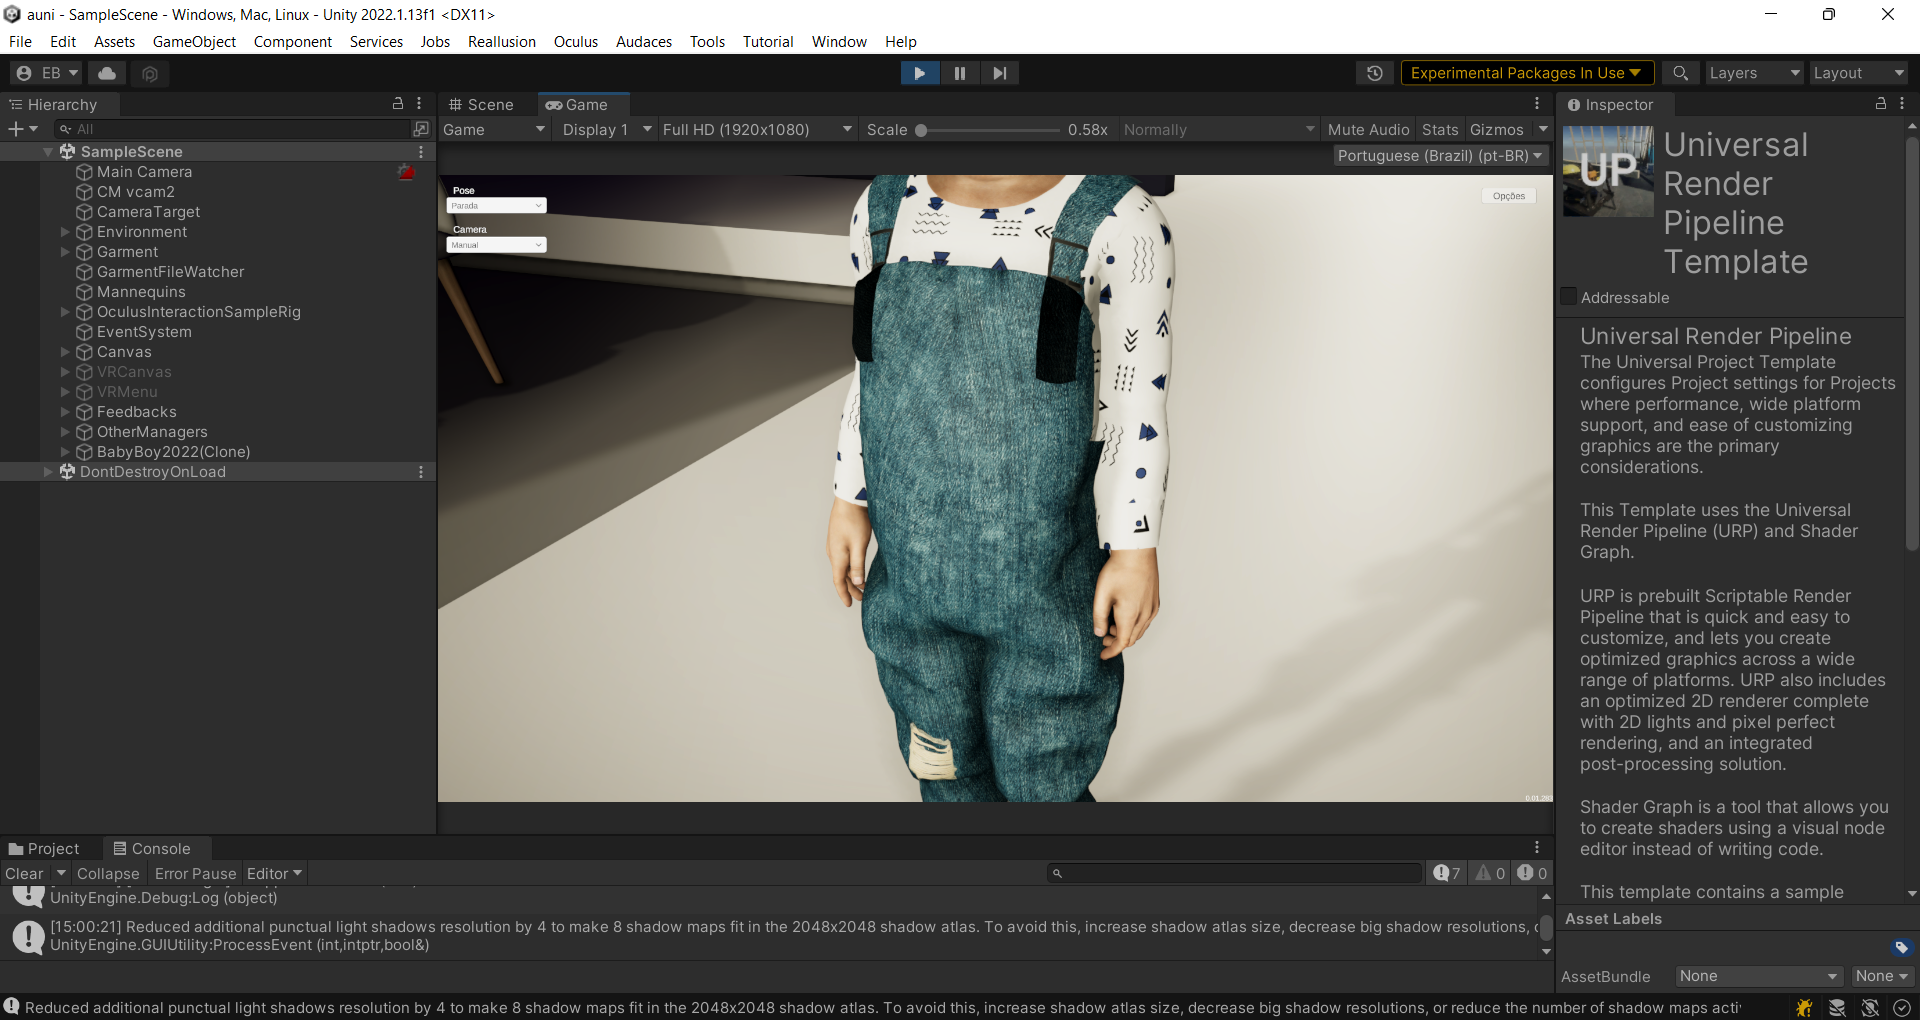Image resolution: width=1920 pixels, height=1020 pixels.
Task: Toggle the info messages count filter
Action: (x=1447, y=874)
